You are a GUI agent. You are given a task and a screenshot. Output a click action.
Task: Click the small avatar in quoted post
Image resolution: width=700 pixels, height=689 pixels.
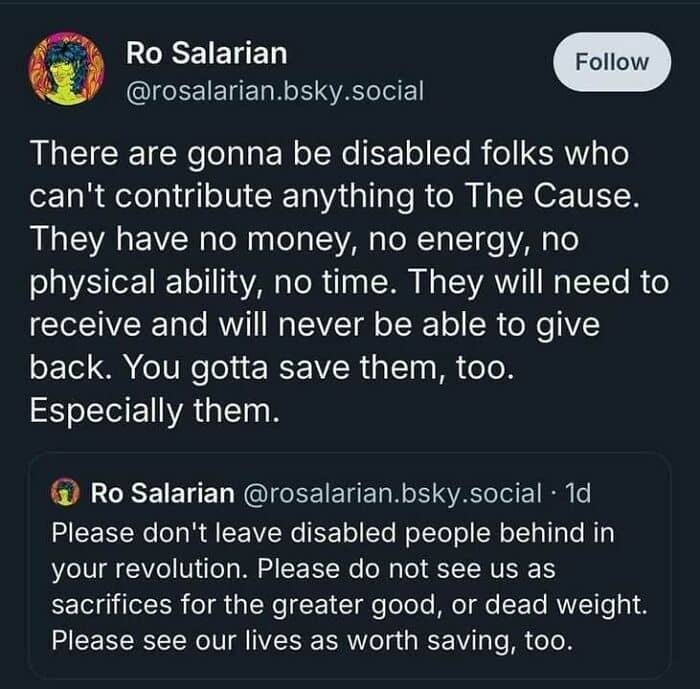tap(69, 493)
